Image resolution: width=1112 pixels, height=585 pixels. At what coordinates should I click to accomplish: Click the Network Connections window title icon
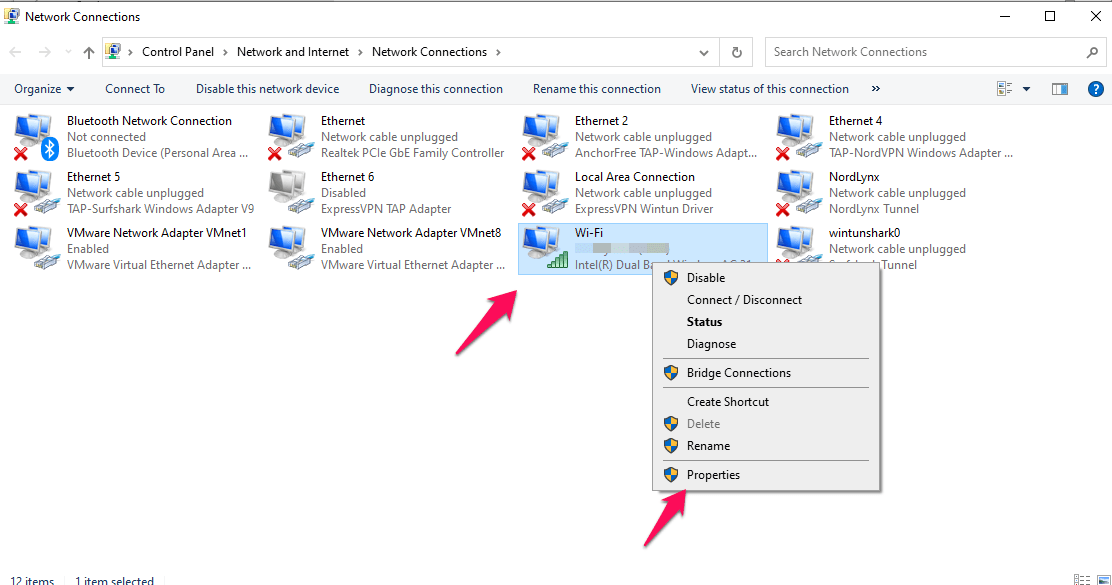click(12, 16)
